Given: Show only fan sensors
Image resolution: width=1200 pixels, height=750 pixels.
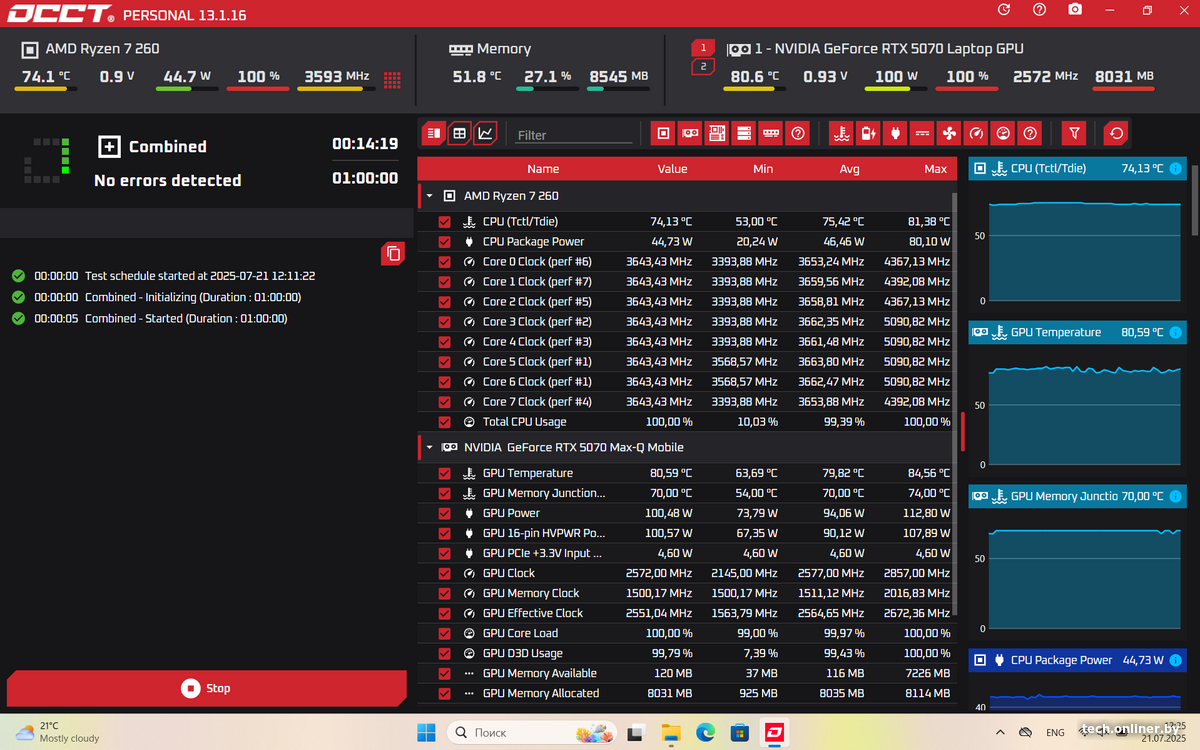Looking at the screenshot, I should [x=950, y=133].
